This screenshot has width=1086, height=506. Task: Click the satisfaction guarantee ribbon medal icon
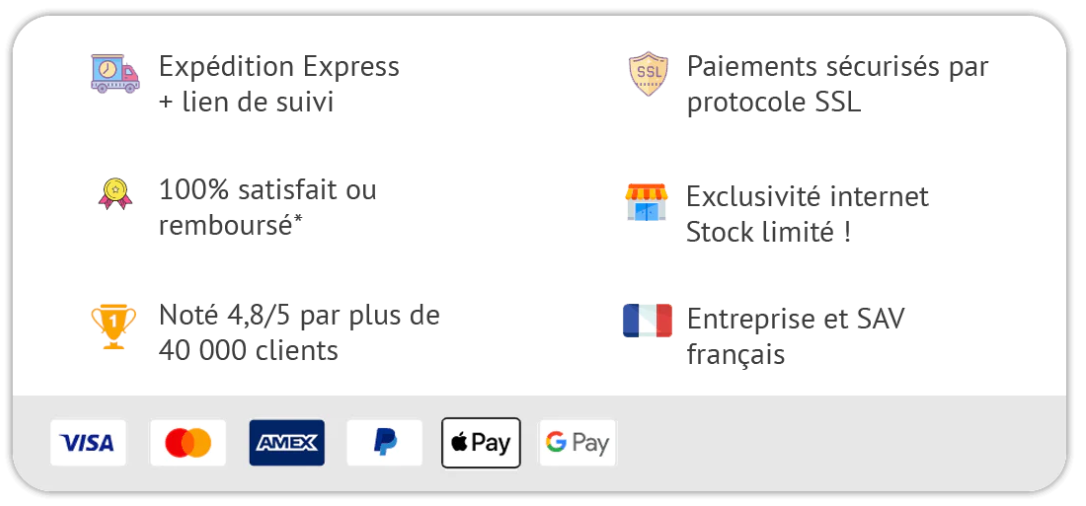click(114, 193)
